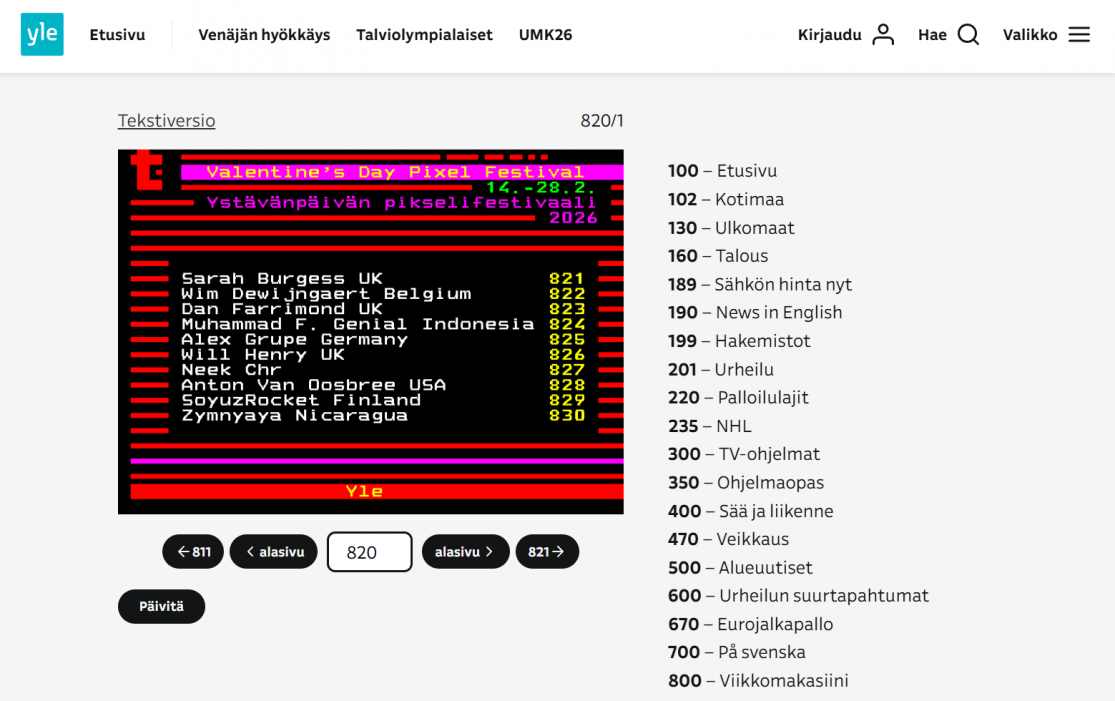Open 700 På svenska page
The width and height of the screenshot is (1115, 701).
(x=736, y=652)
